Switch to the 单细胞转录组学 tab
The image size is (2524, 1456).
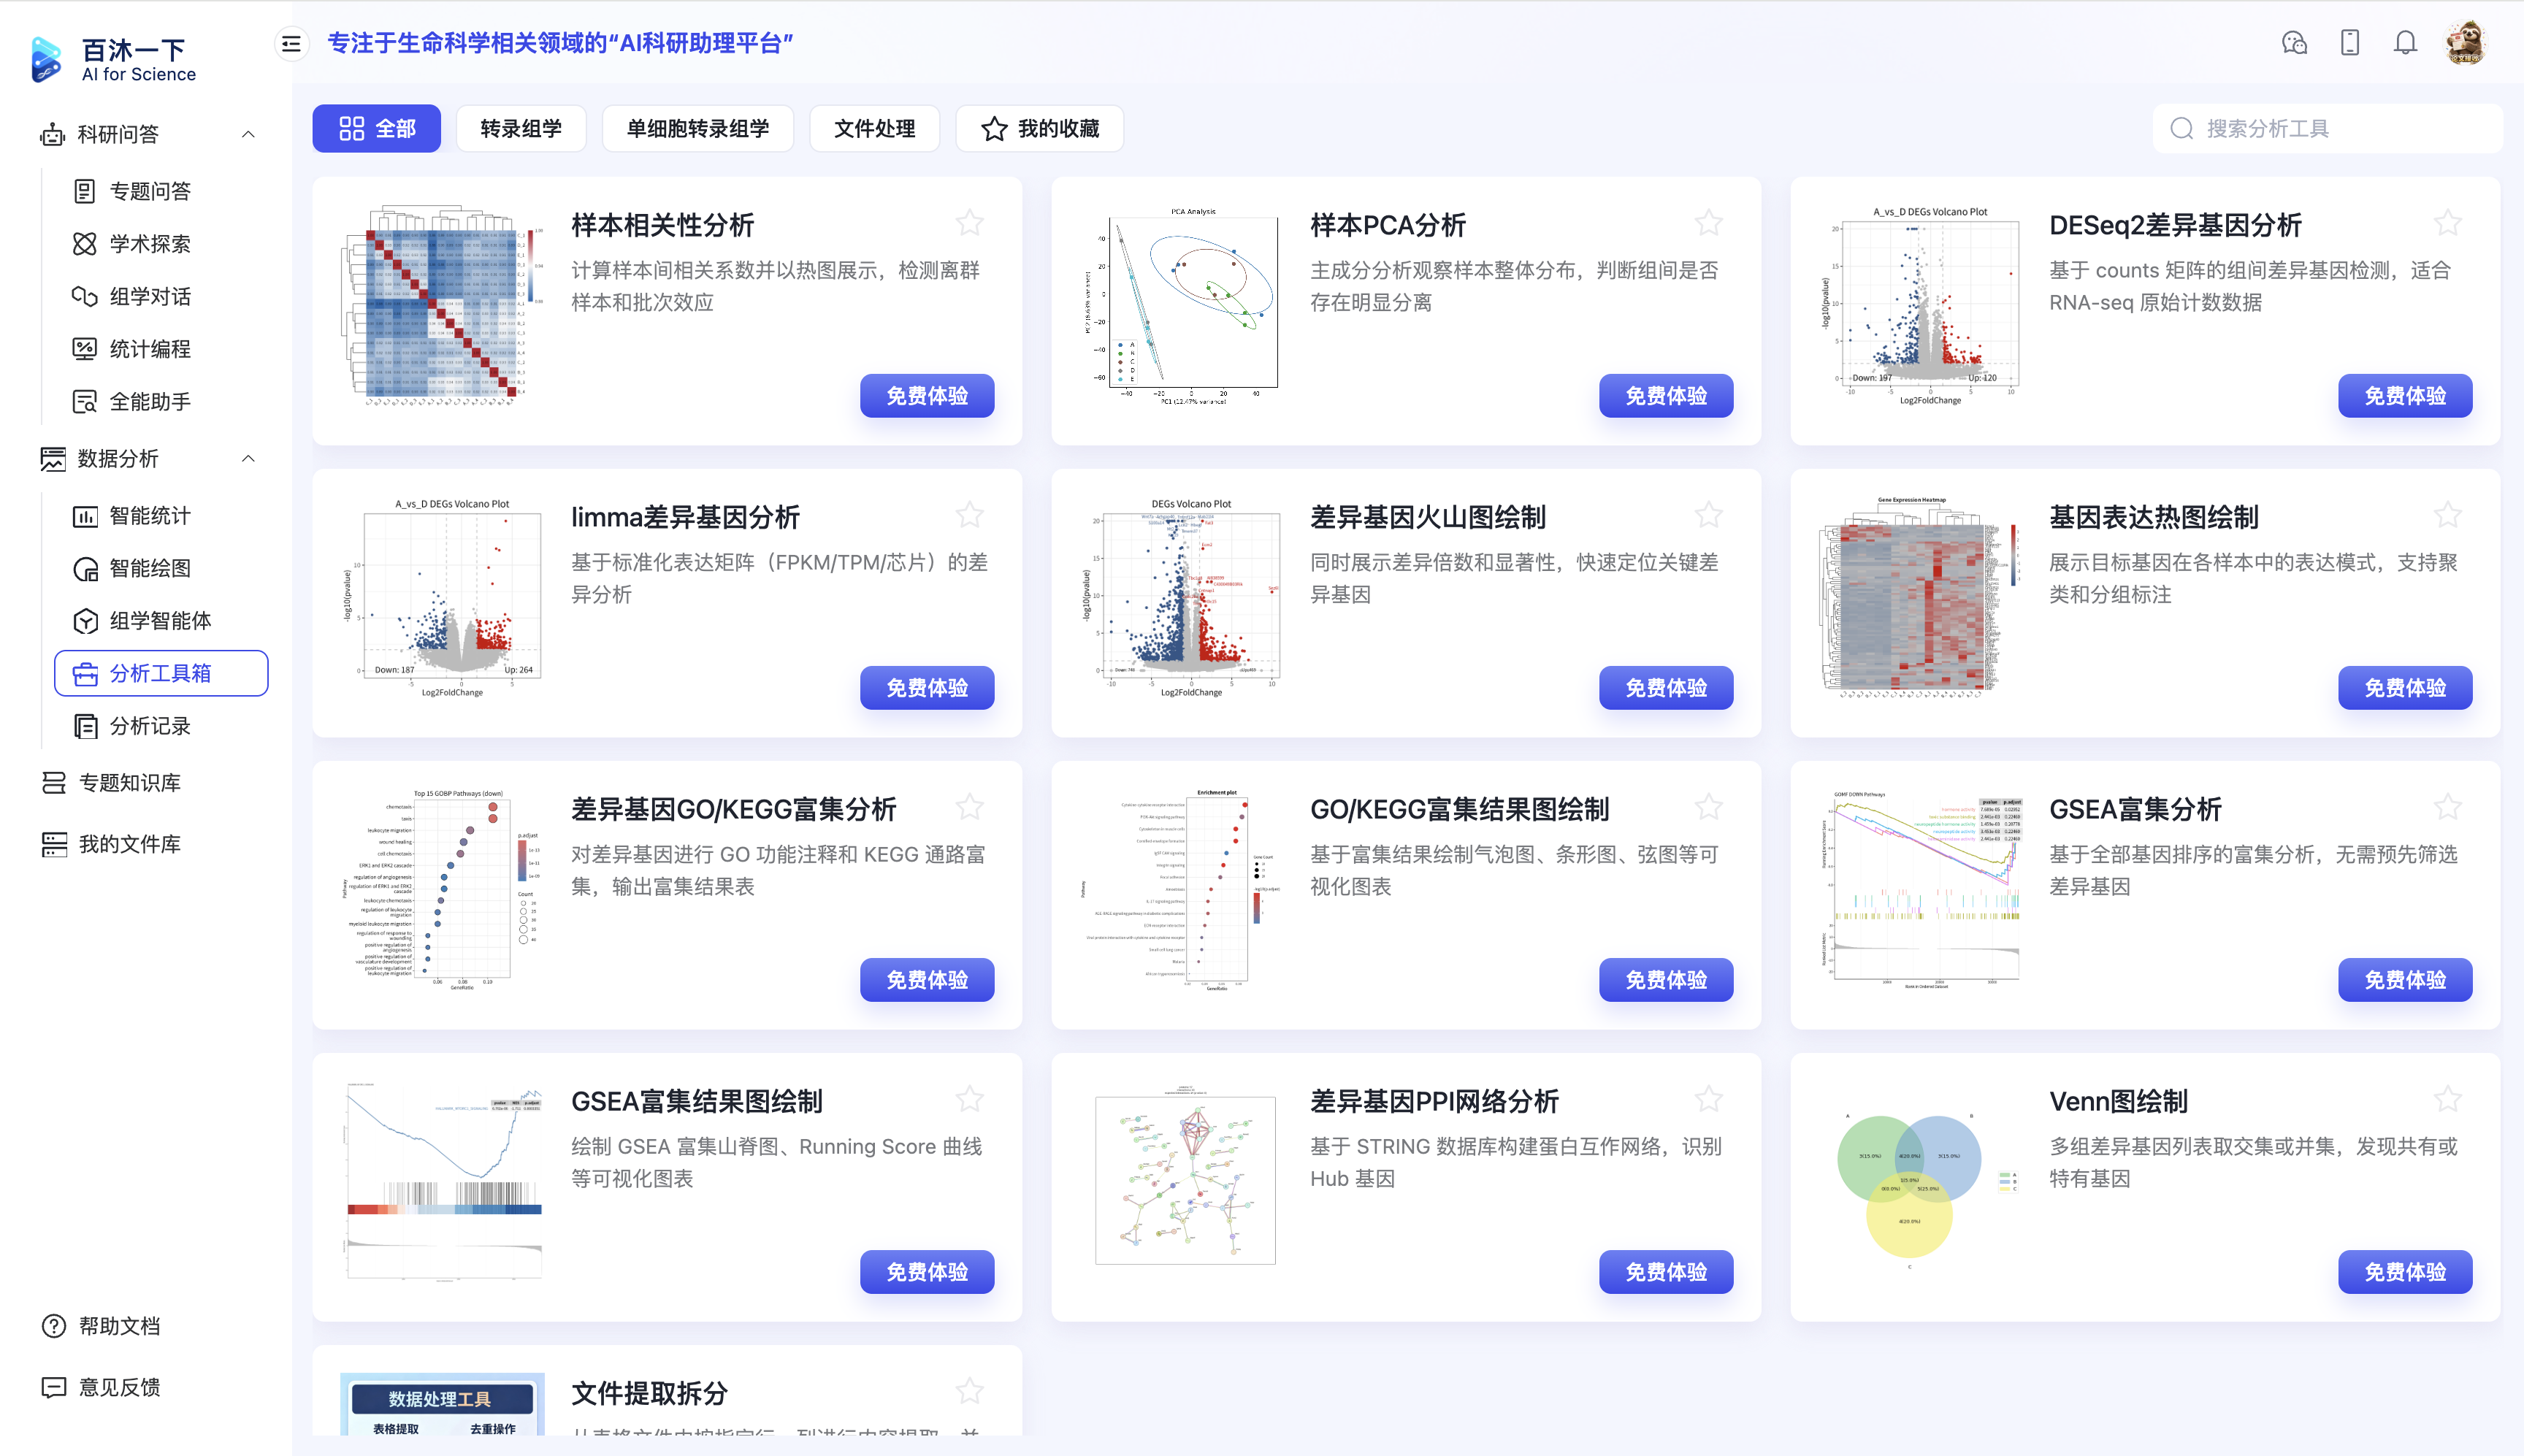(698, 129)
